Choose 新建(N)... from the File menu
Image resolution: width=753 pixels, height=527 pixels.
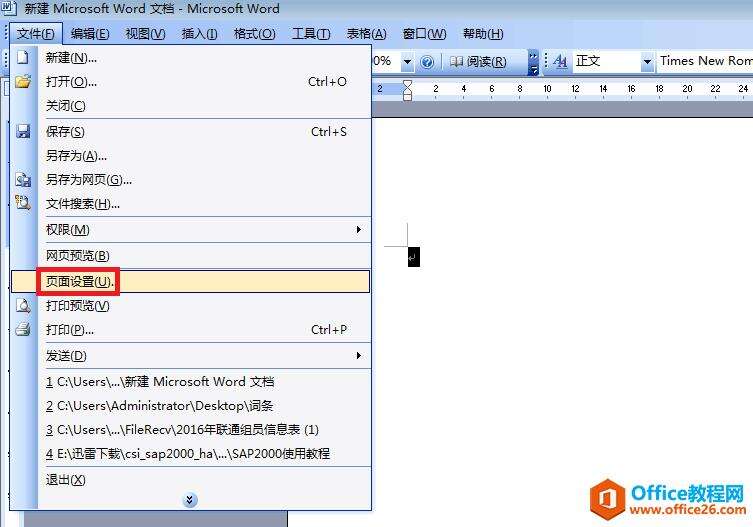[x=190, y=58]
